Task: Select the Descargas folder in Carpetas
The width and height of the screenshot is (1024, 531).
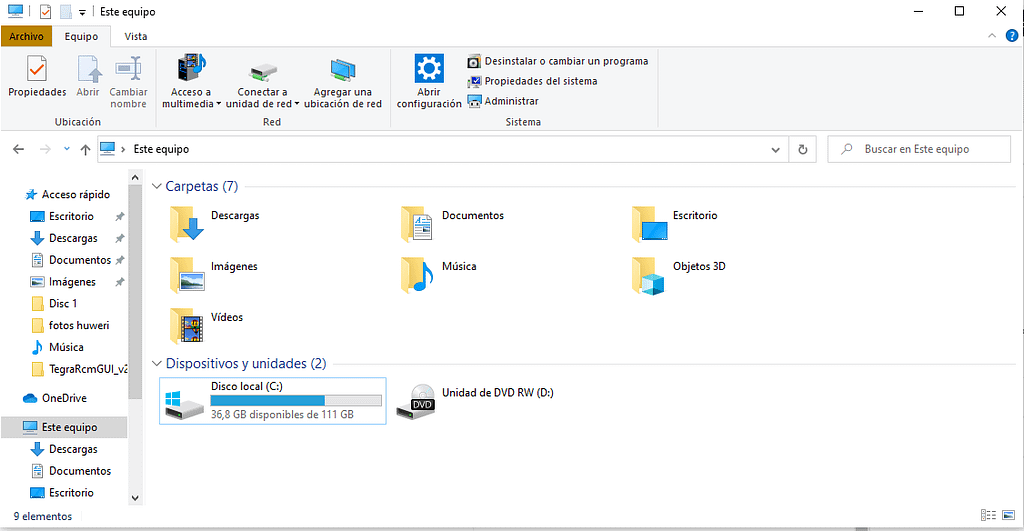Action: [214, 223]
